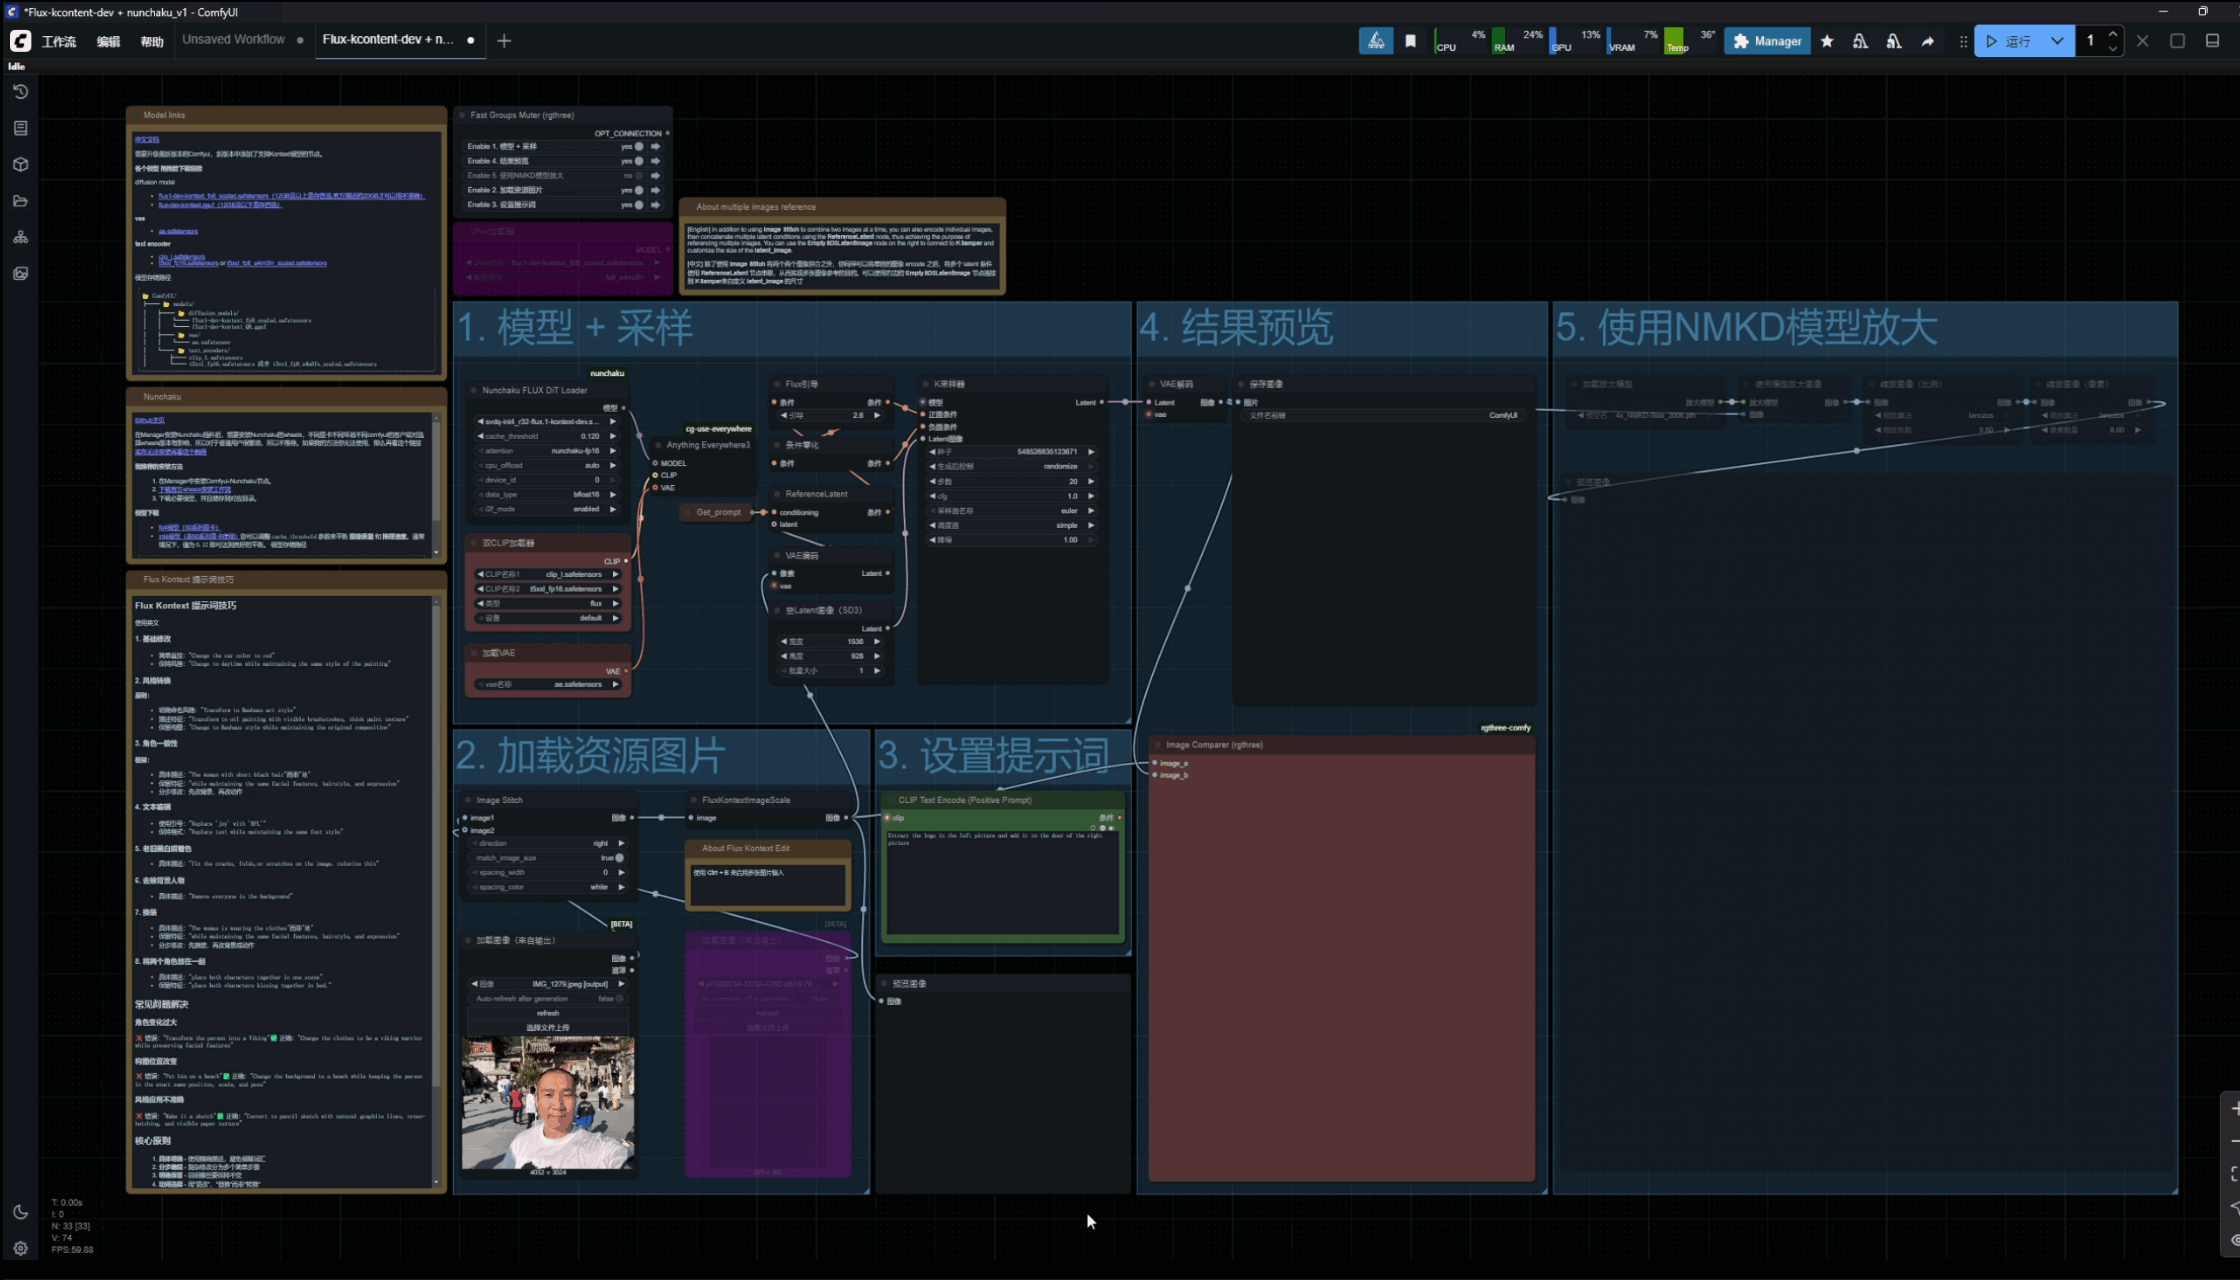This screenshot has height=1280, width=2240.
Task: Open the 采样器名称 euler sampler dropdown
Action: coord(1010,510)
